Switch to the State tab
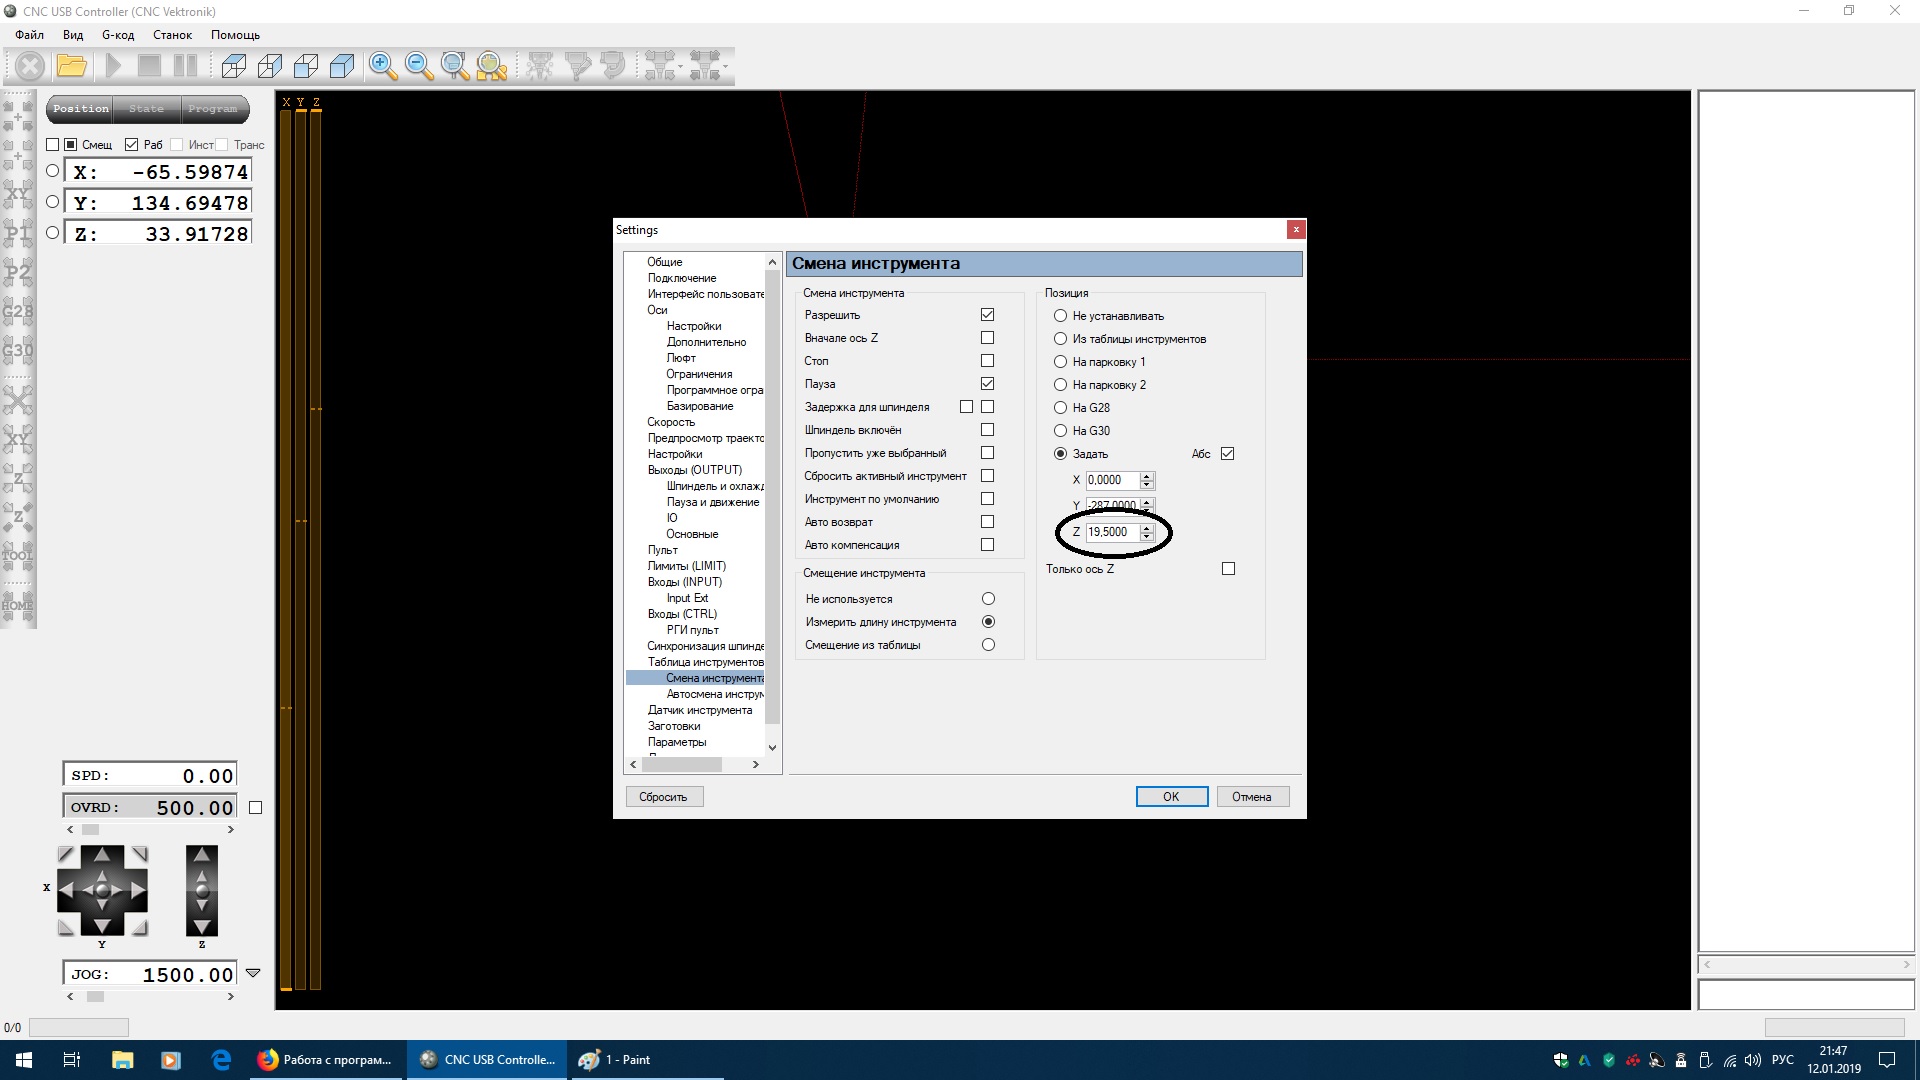The height and width of the screenshot is (1080, 1920). (x=146, y=109)
